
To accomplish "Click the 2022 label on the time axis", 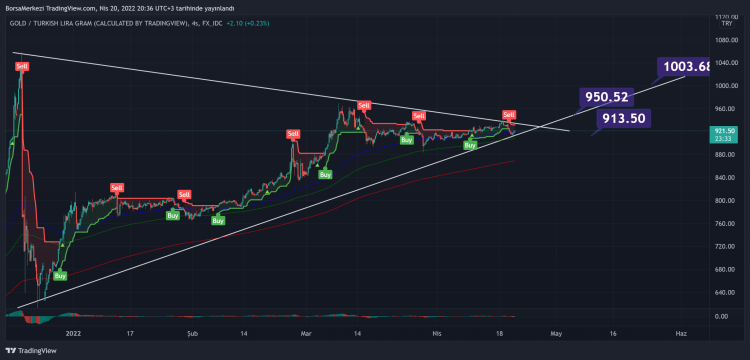I will coord(73,333).
